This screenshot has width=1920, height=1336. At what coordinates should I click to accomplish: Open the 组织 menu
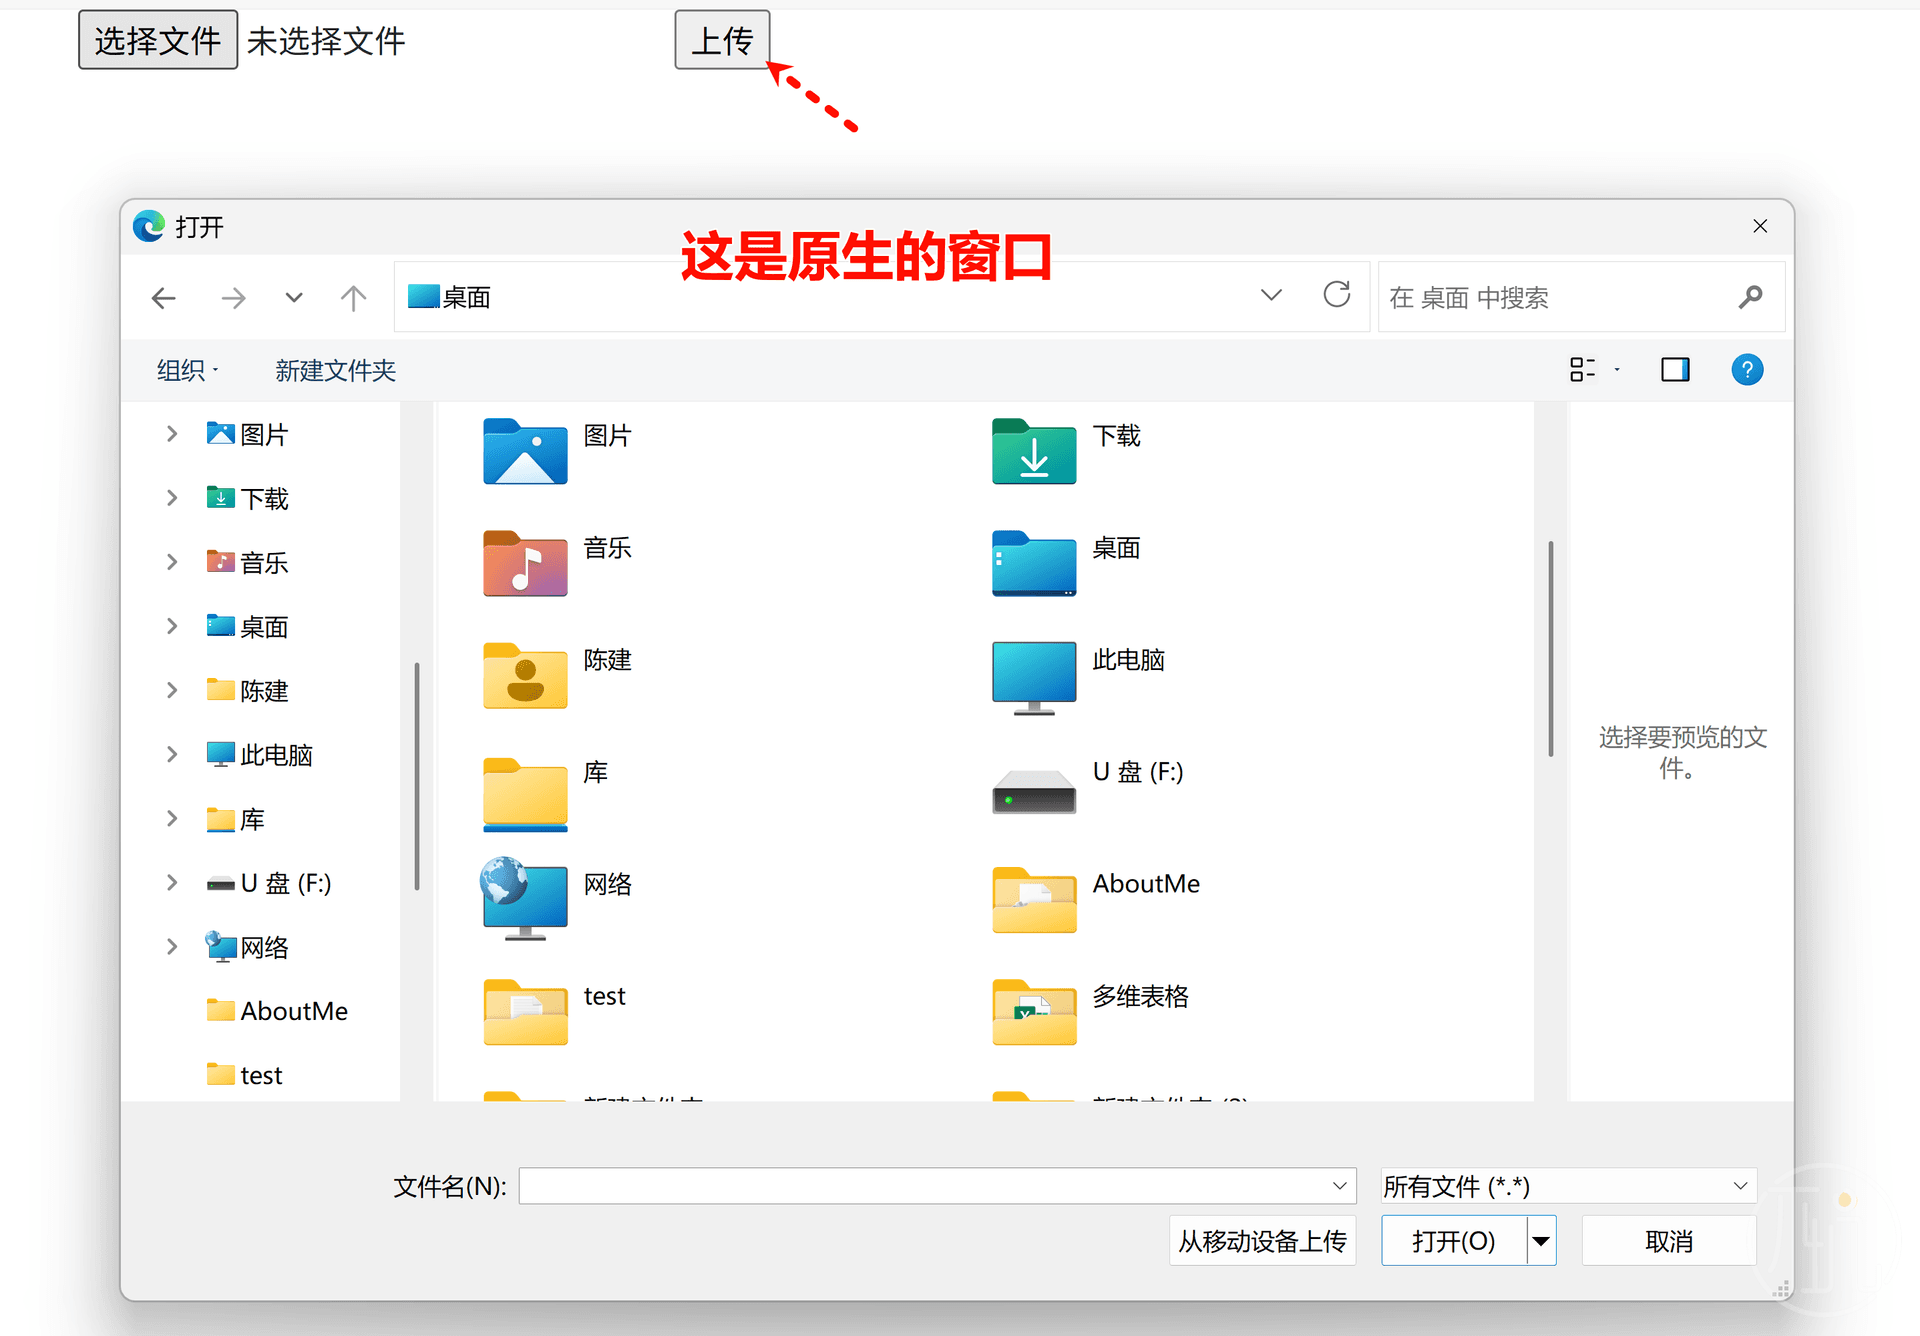pos(187,371)
